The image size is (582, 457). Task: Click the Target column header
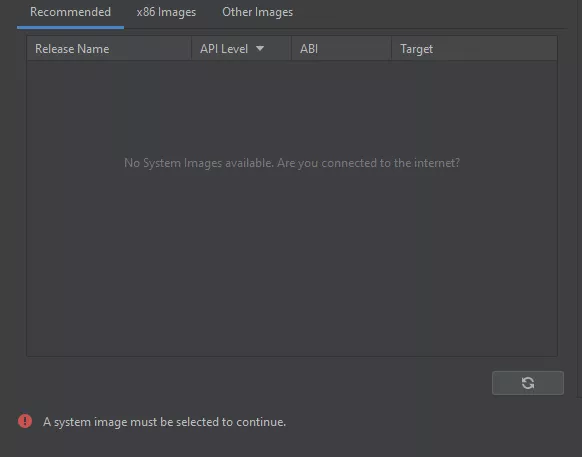click(474, 48)
